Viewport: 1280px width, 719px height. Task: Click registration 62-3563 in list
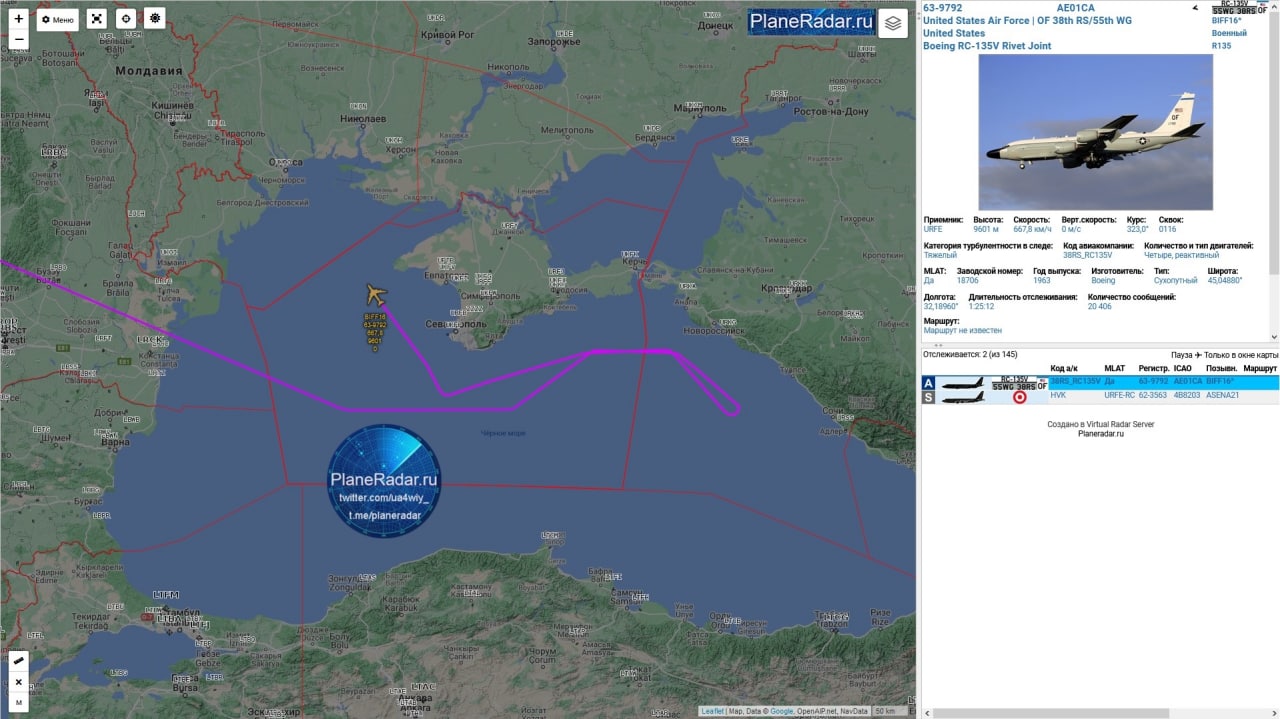tap(1153, 396)
